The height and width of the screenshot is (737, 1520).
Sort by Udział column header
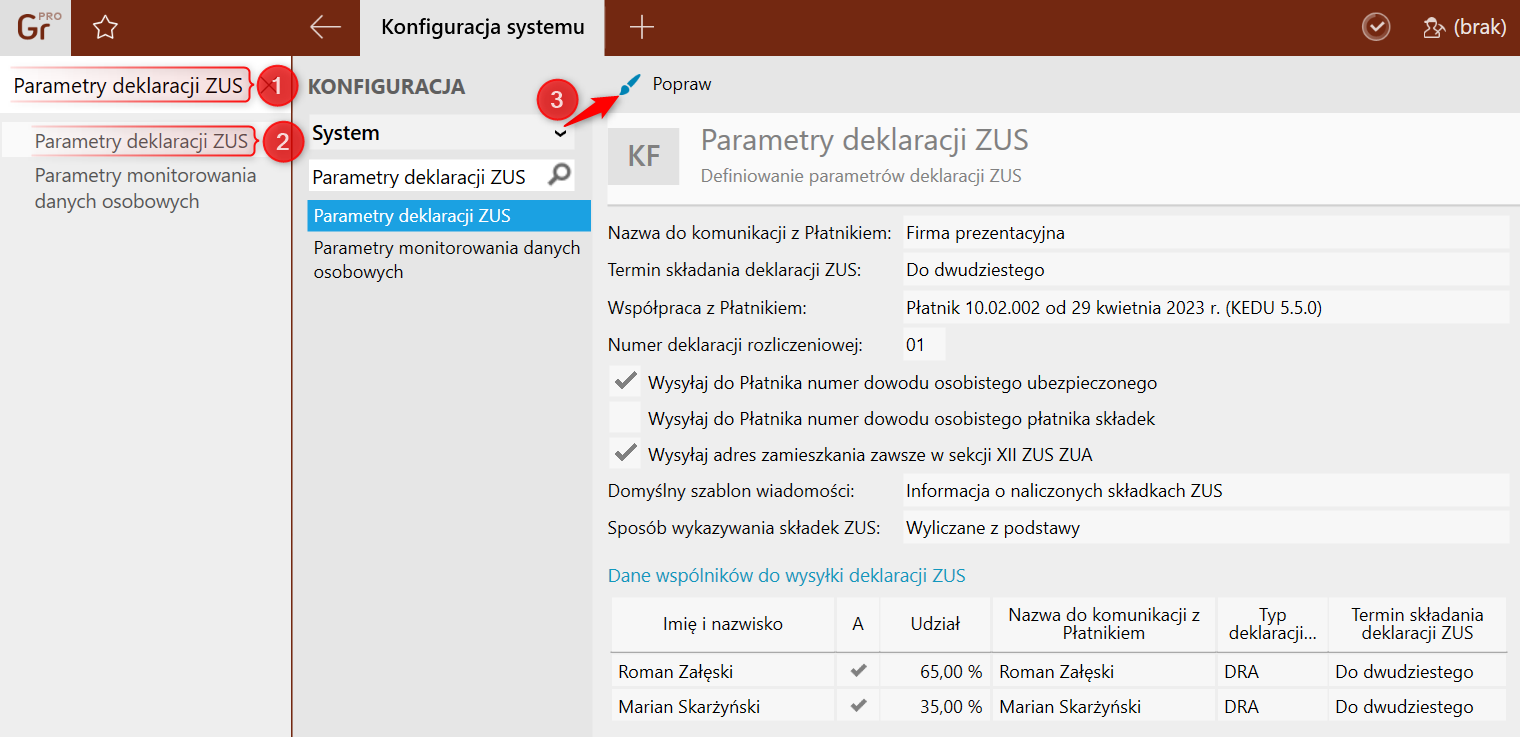coord(935,624)
